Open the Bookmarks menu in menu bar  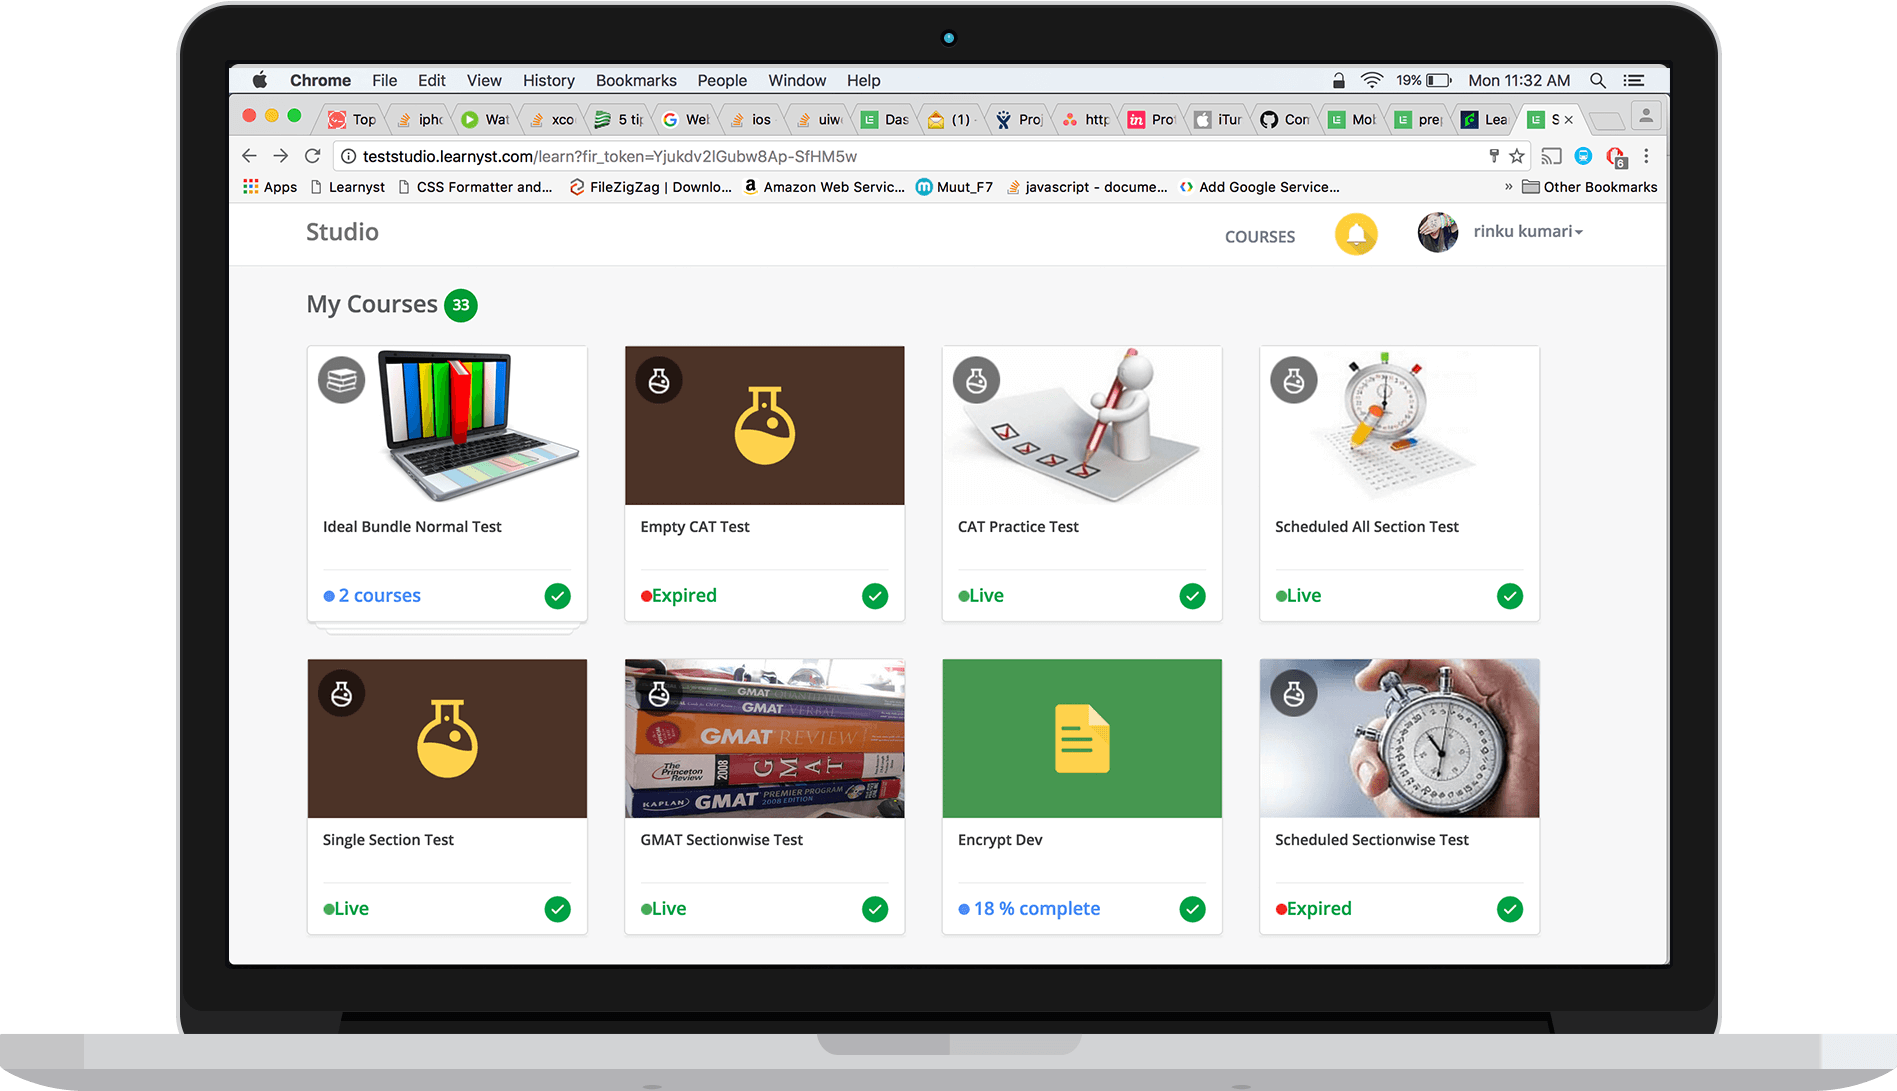[x=636, y=80]
